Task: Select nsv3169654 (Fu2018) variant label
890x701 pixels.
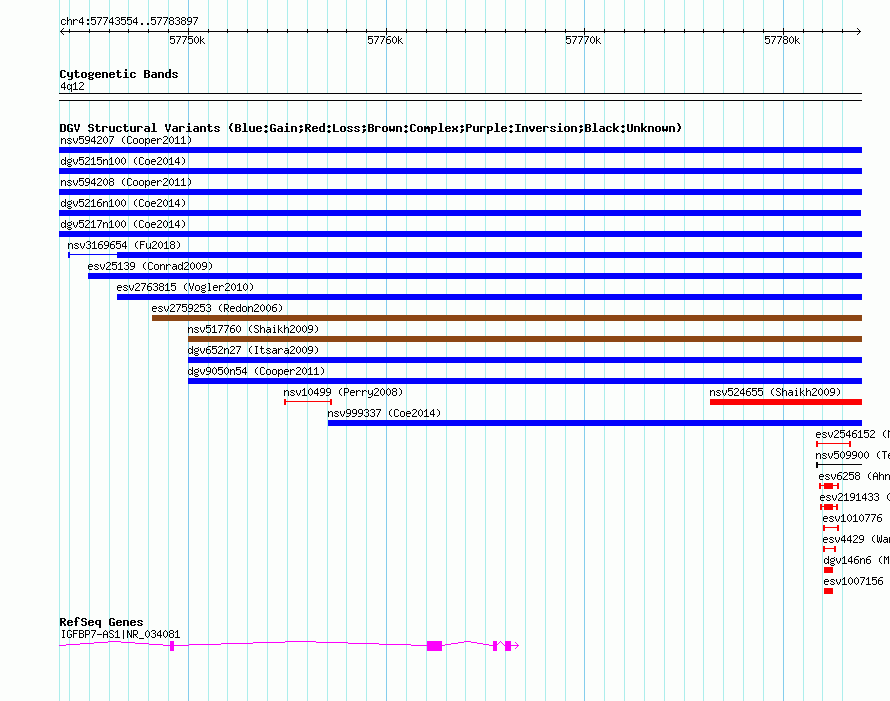Action: 124,245
